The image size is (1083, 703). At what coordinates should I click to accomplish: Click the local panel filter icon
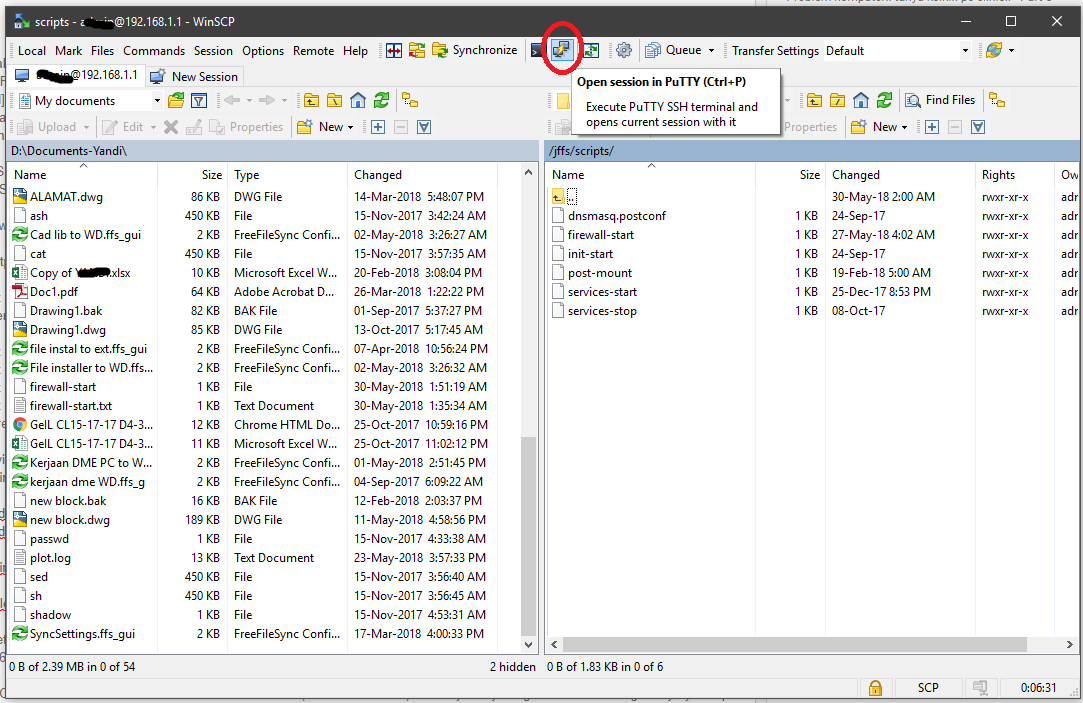pyautogui.click(x=199, y=100)
